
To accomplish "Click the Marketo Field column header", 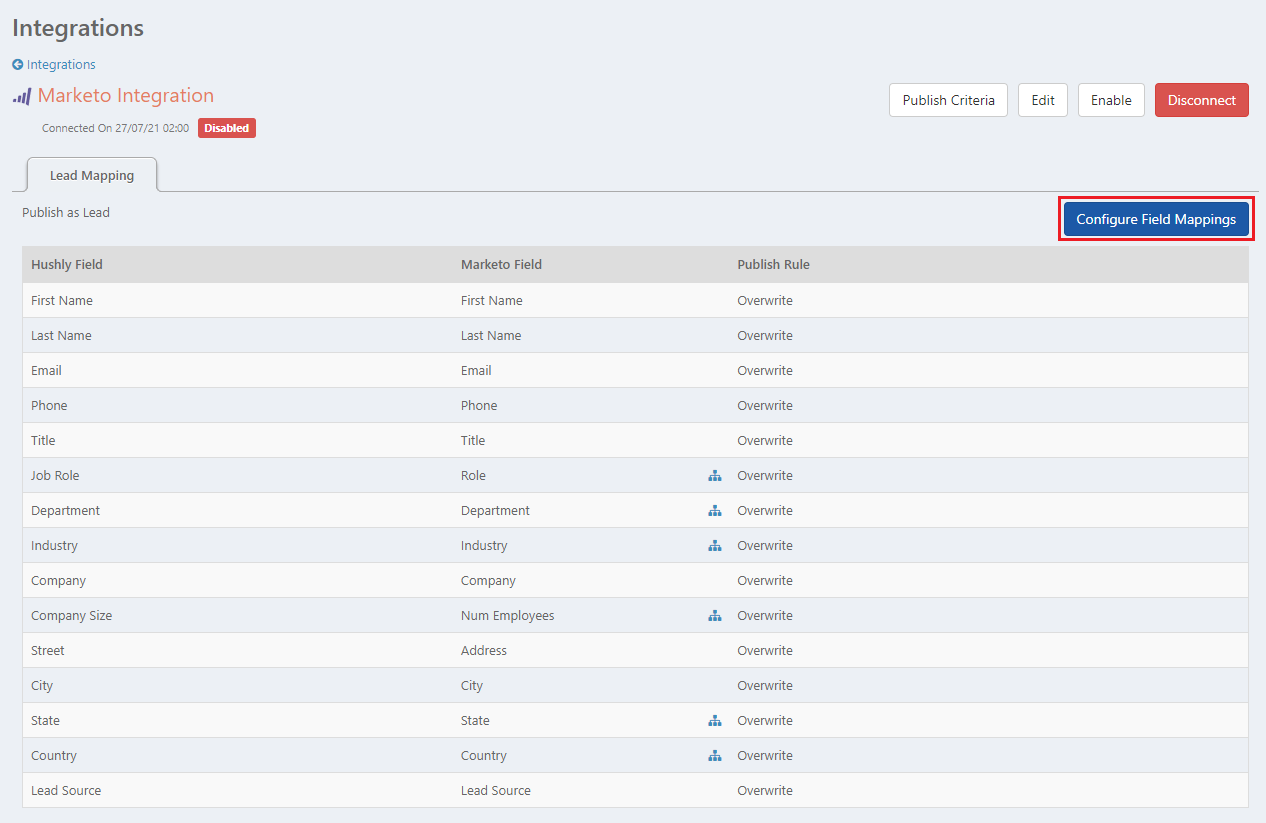I will point(501,265).
